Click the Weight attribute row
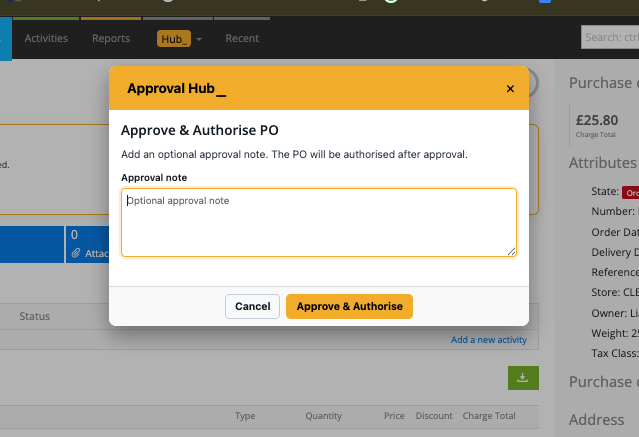Image resolution: width=639 pixels, height=437 pixels. click(615, 333)
